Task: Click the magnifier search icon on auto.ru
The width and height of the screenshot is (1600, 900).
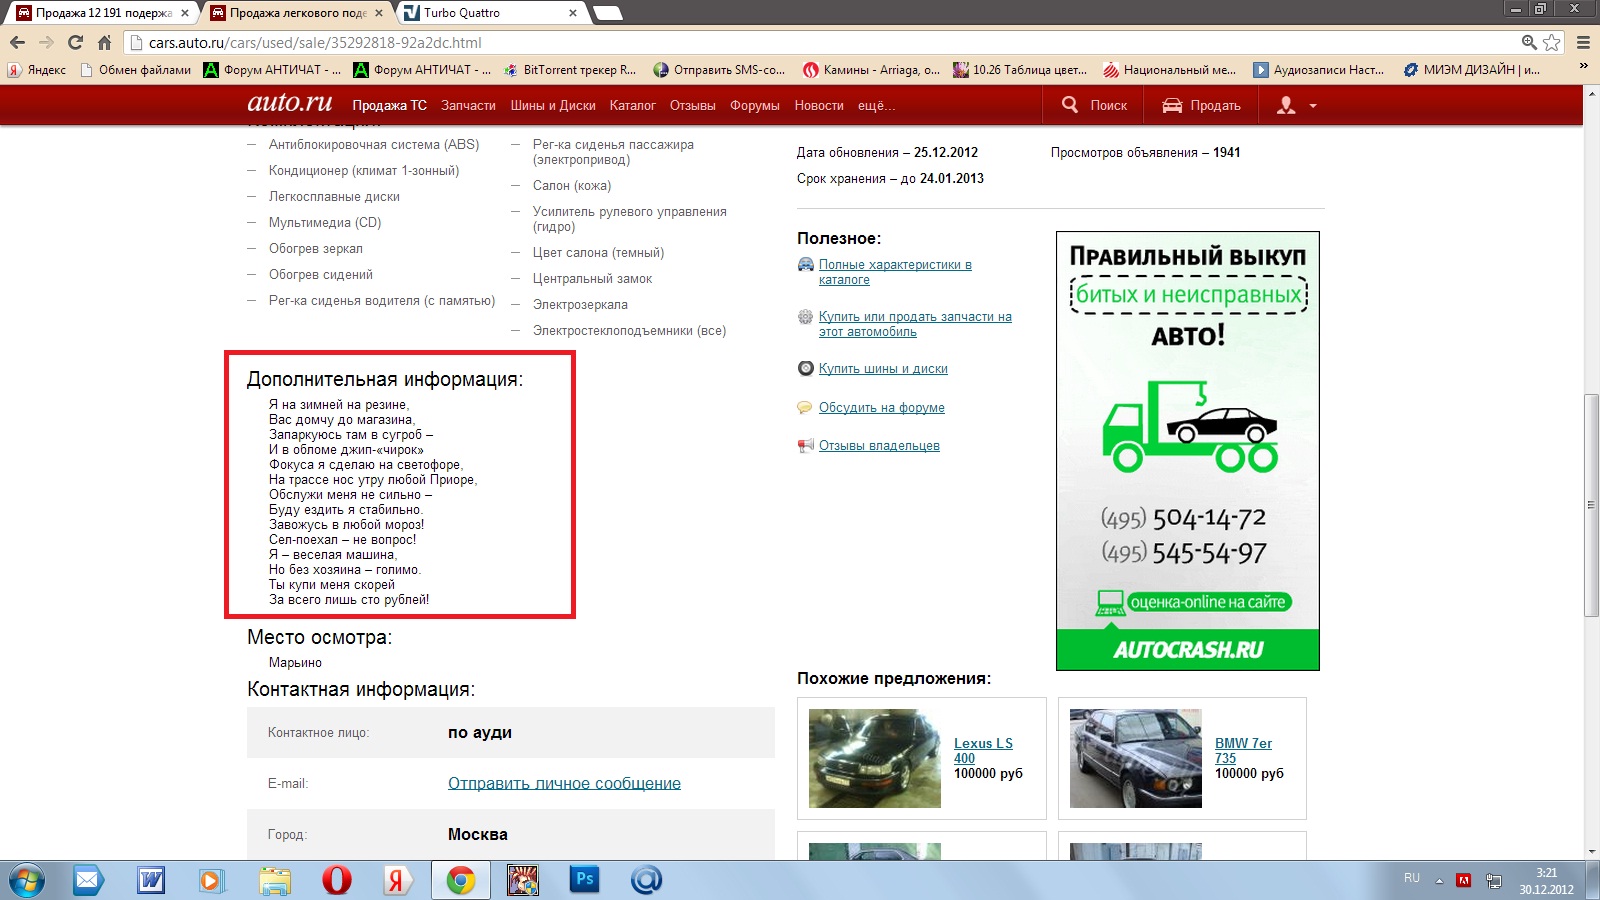Action: coord(1070,105)
